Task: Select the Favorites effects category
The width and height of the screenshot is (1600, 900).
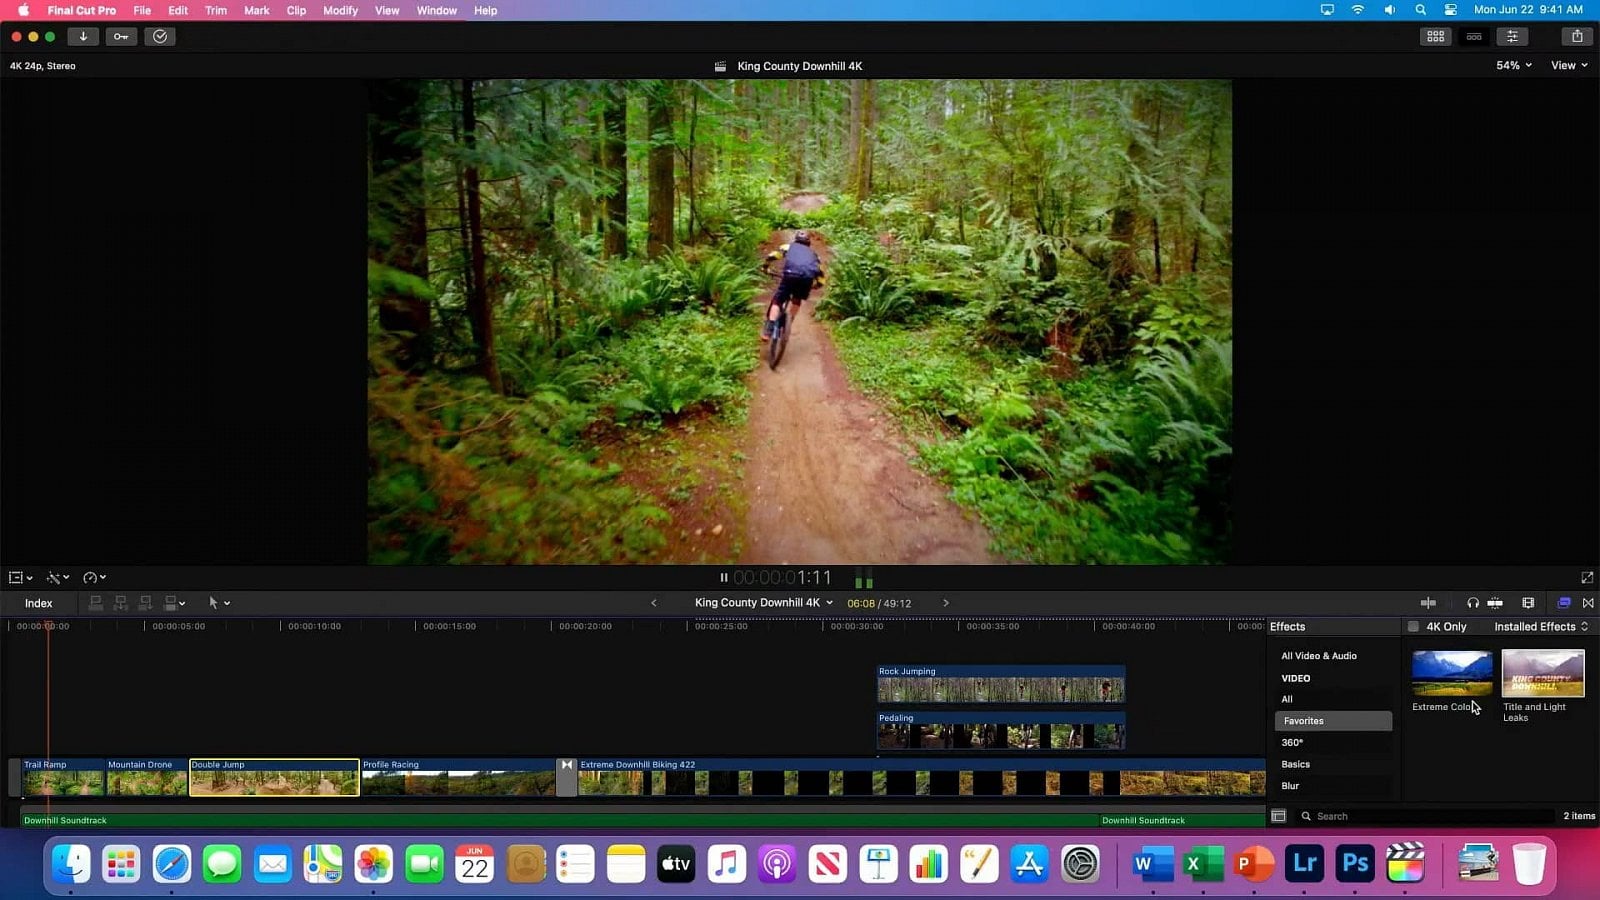Action: pos(1333,721)
